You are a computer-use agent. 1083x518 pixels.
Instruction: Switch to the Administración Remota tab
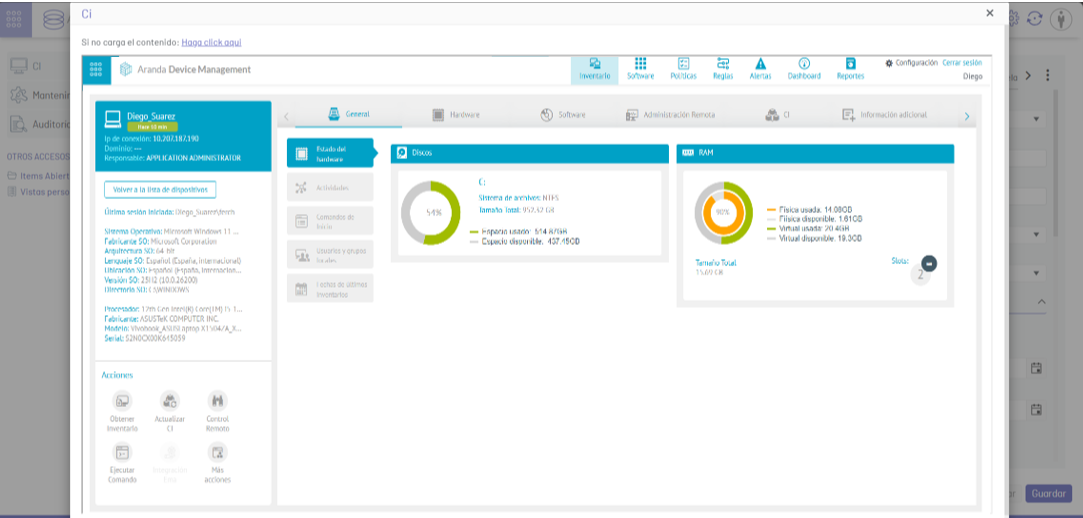pos(670,115)
